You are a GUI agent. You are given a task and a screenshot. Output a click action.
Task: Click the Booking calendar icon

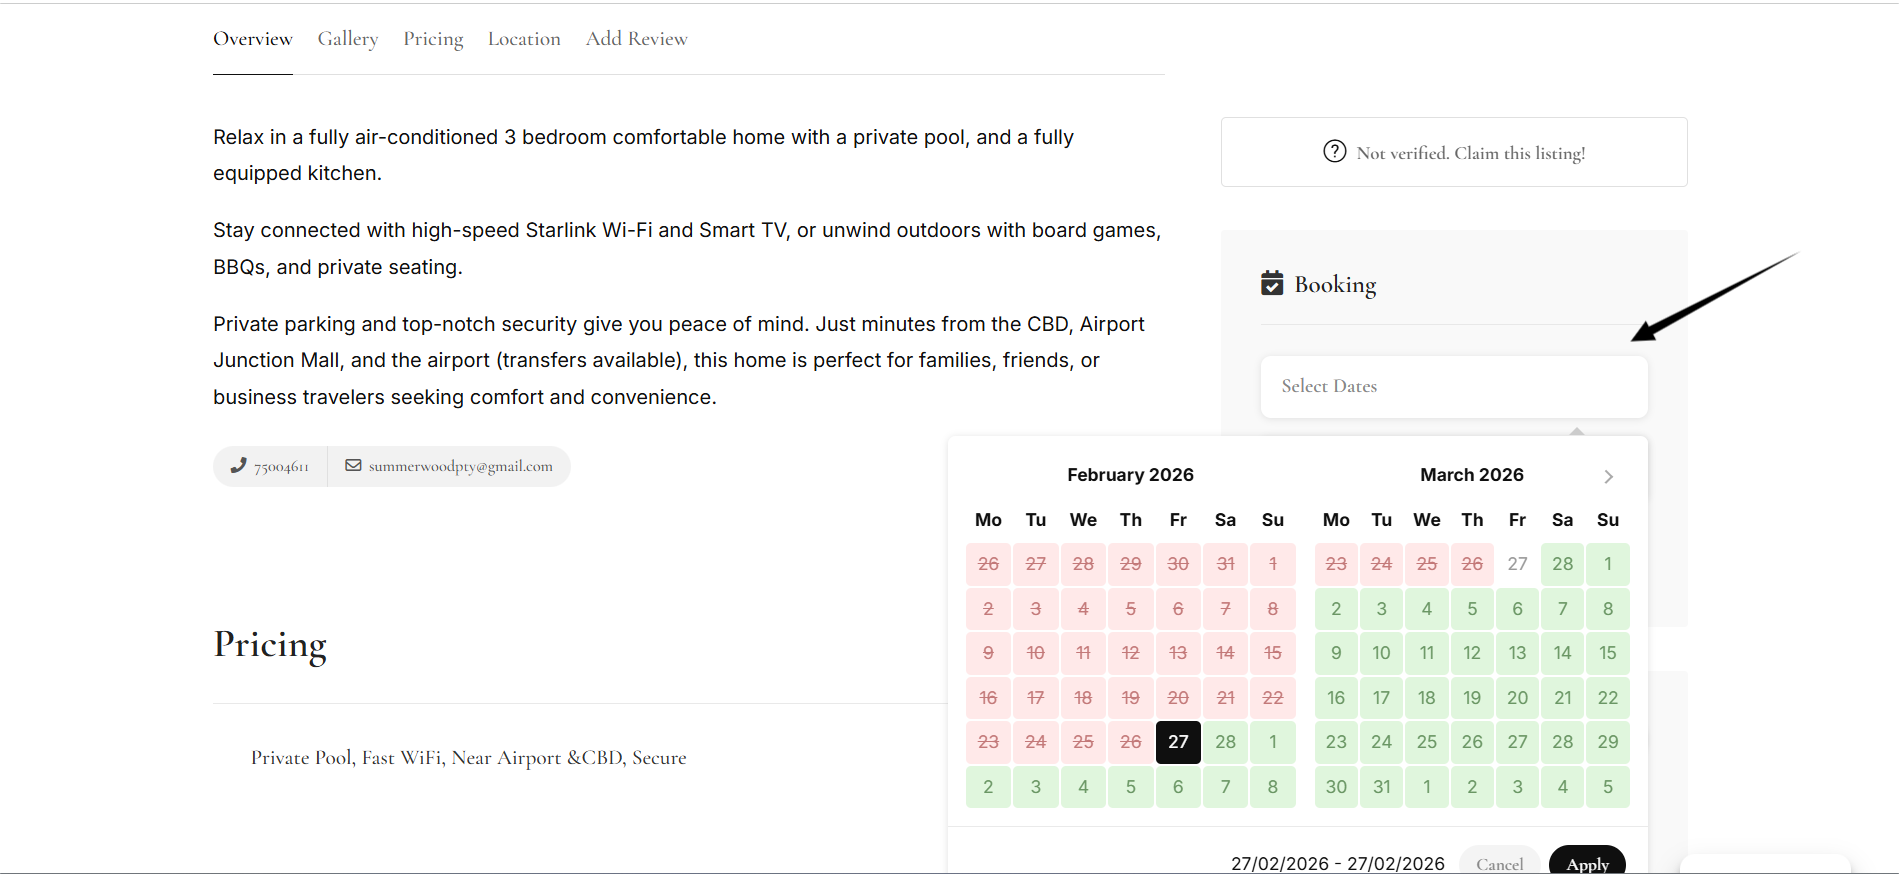[x=1272, y=284]
